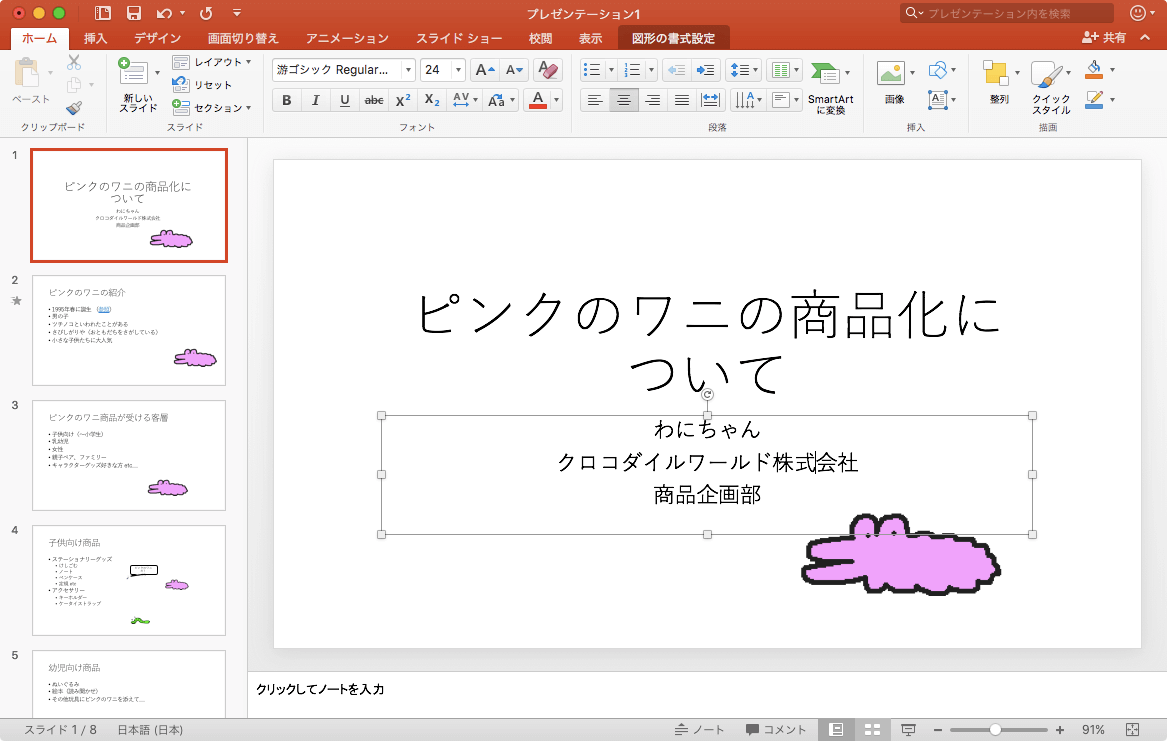Click the Format Painter brush icon
The width and height of the screenshot is (1167, 741).
(x=74, y=108)
